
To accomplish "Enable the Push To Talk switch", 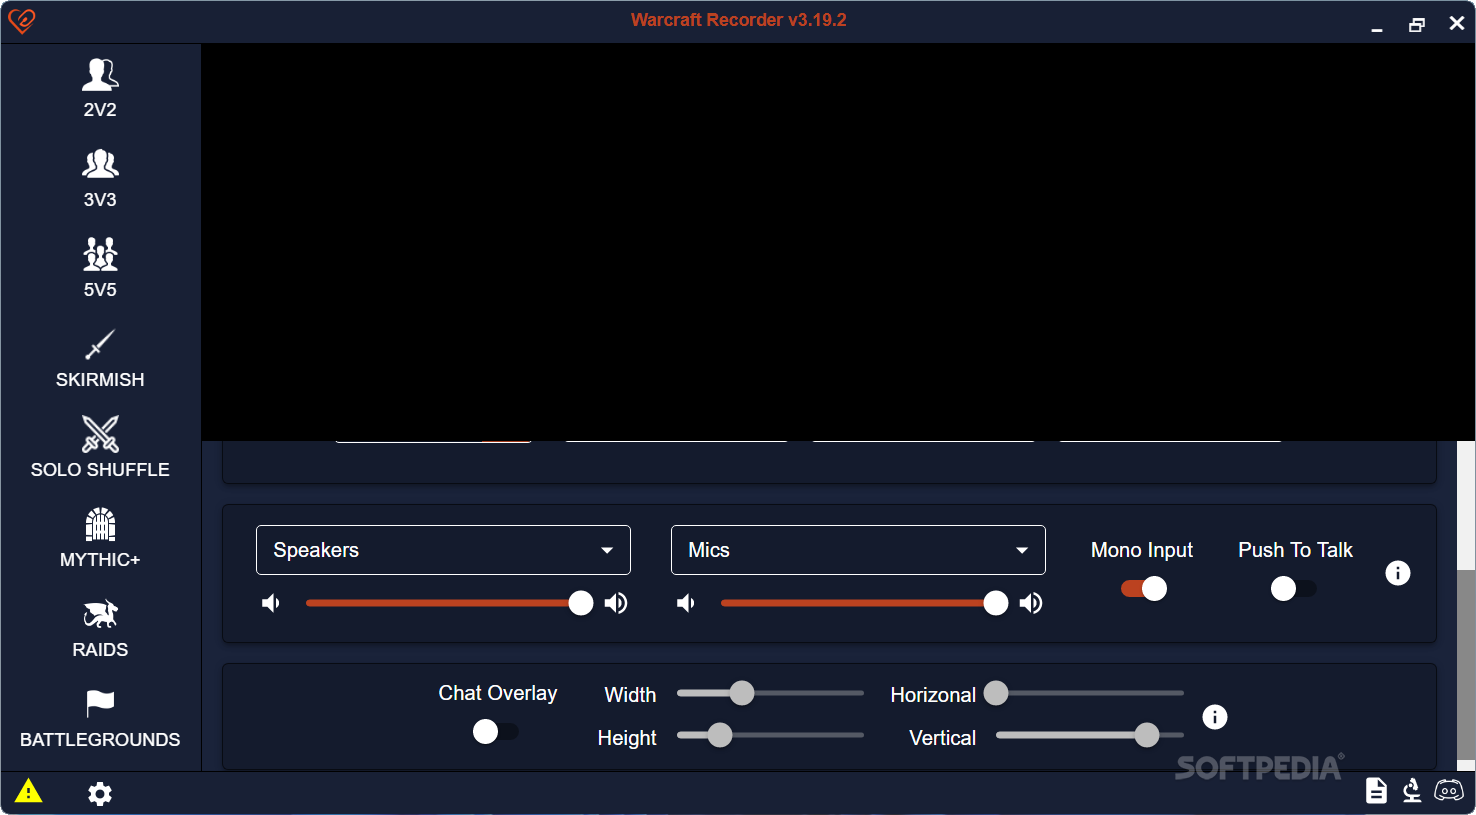I will pyautogui.click(x=1293, y=589).
